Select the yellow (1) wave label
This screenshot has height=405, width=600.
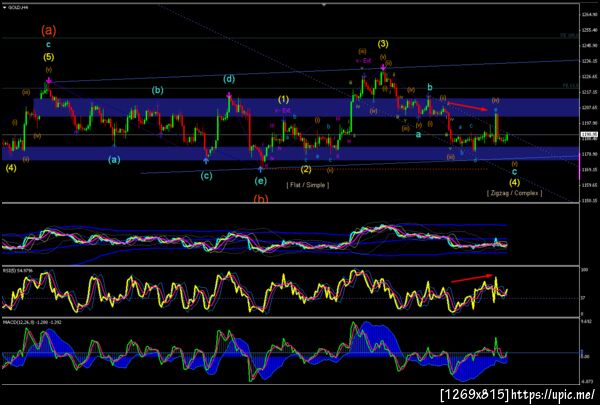[x=283, y=100]
